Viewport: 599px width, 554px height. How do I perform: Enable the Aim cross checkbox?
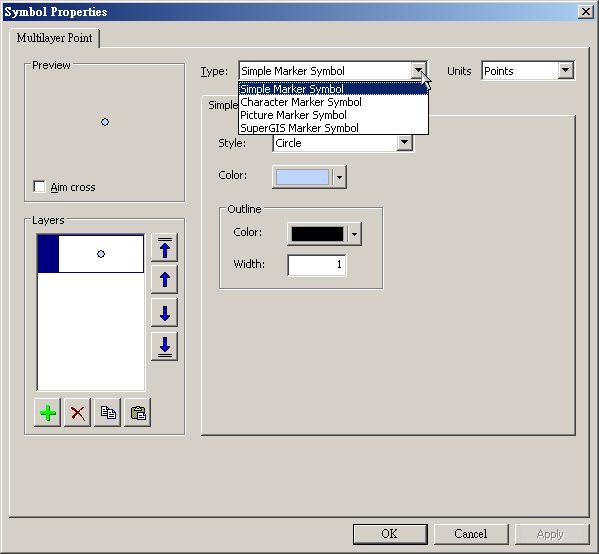pos(39,186)
